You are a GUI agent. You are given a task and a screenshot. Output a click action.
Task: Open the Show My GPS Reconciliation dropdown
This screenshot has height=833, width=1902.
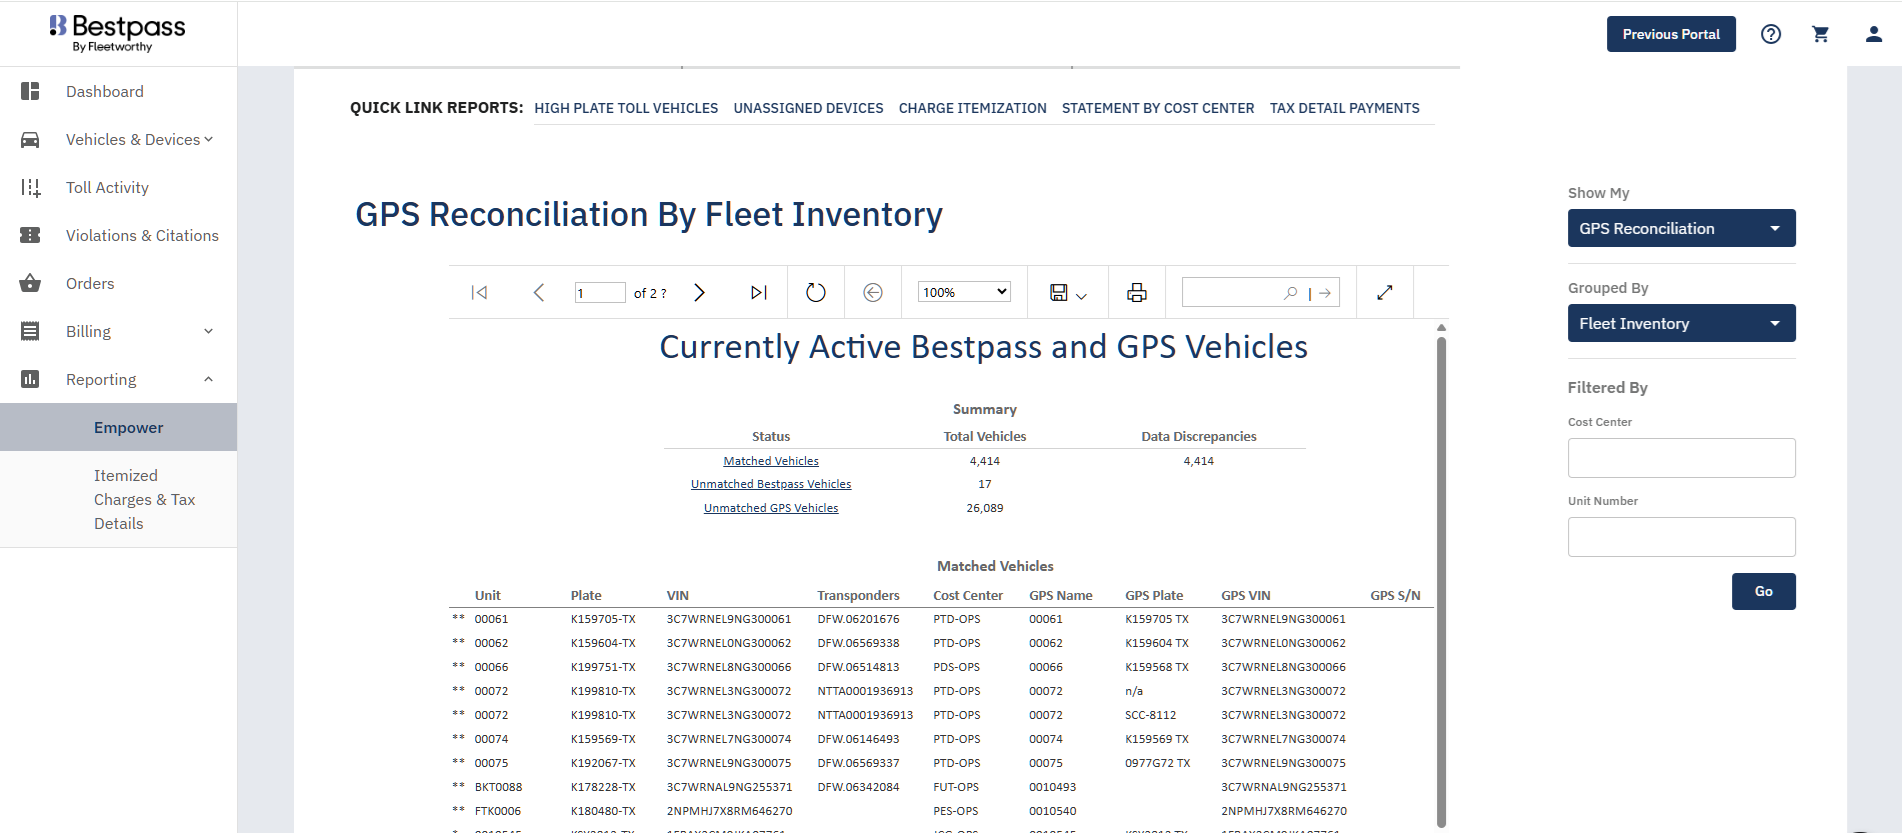[x=1681, y=228]
